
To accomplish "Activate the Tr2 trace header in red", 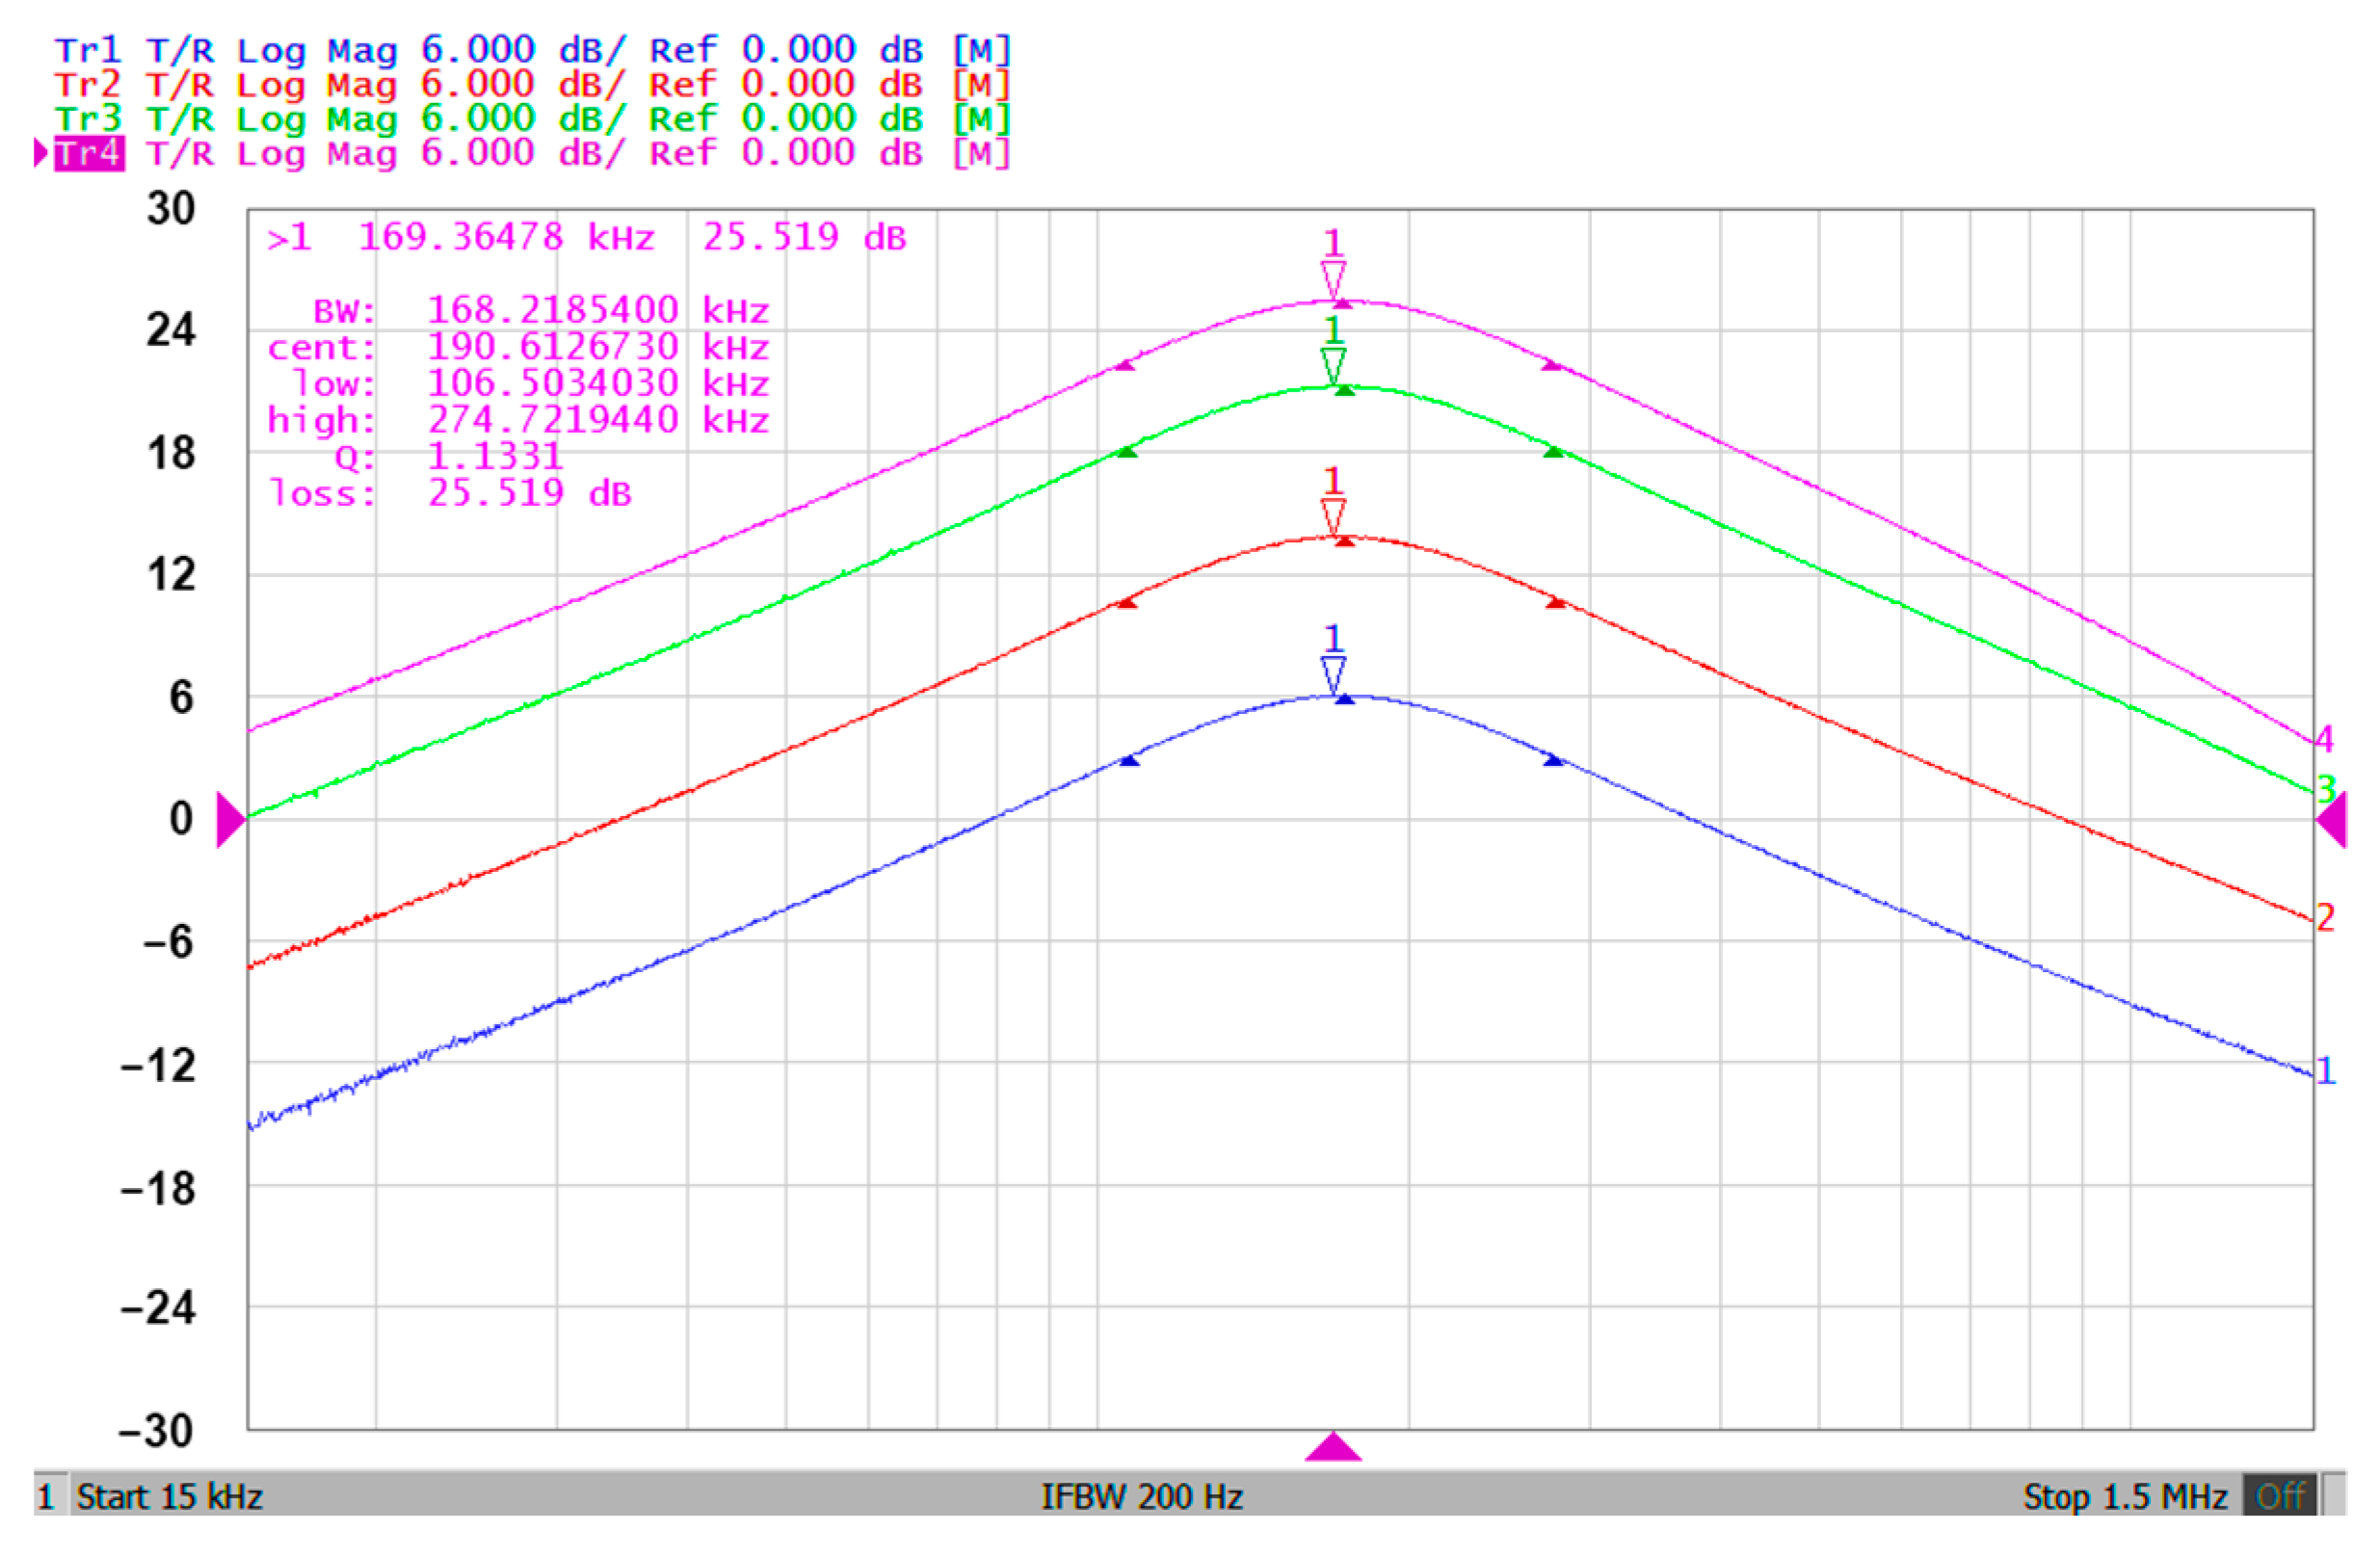I will coord(87,85).
